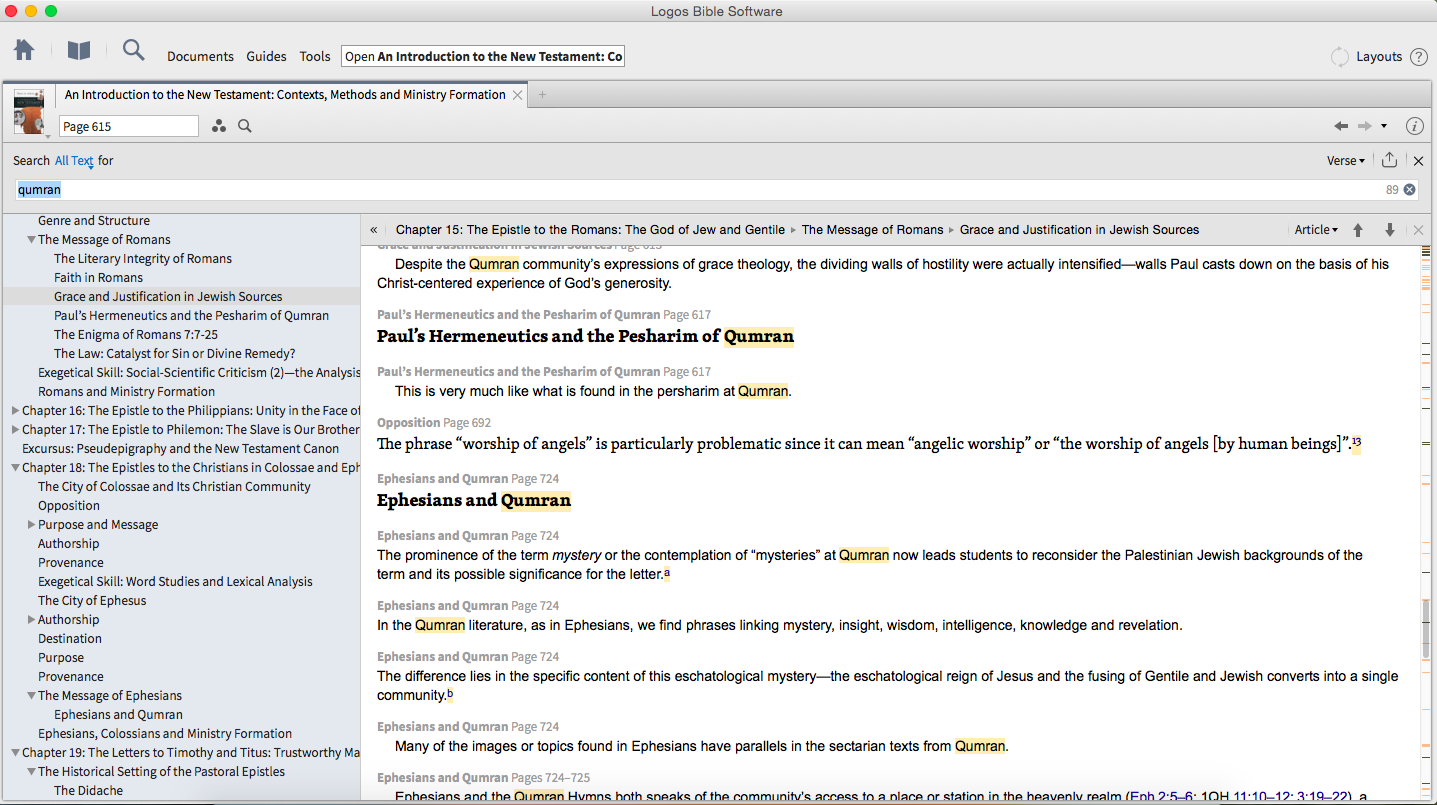This screenshot has width=1437, height=805.
Task: Open the Guides menu
Action: [x=266, y=57]
